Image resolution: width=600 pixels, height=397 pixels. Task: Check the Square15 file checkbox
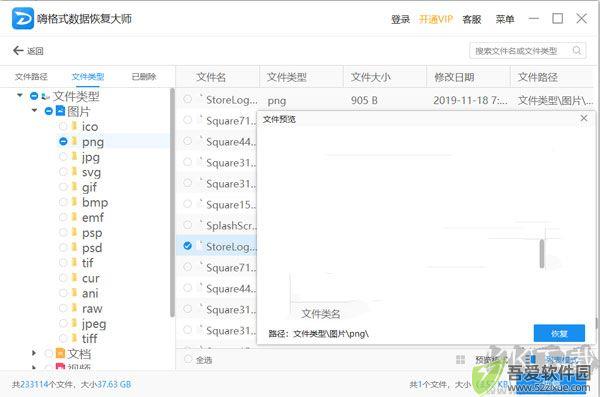(x=188, y=204)
